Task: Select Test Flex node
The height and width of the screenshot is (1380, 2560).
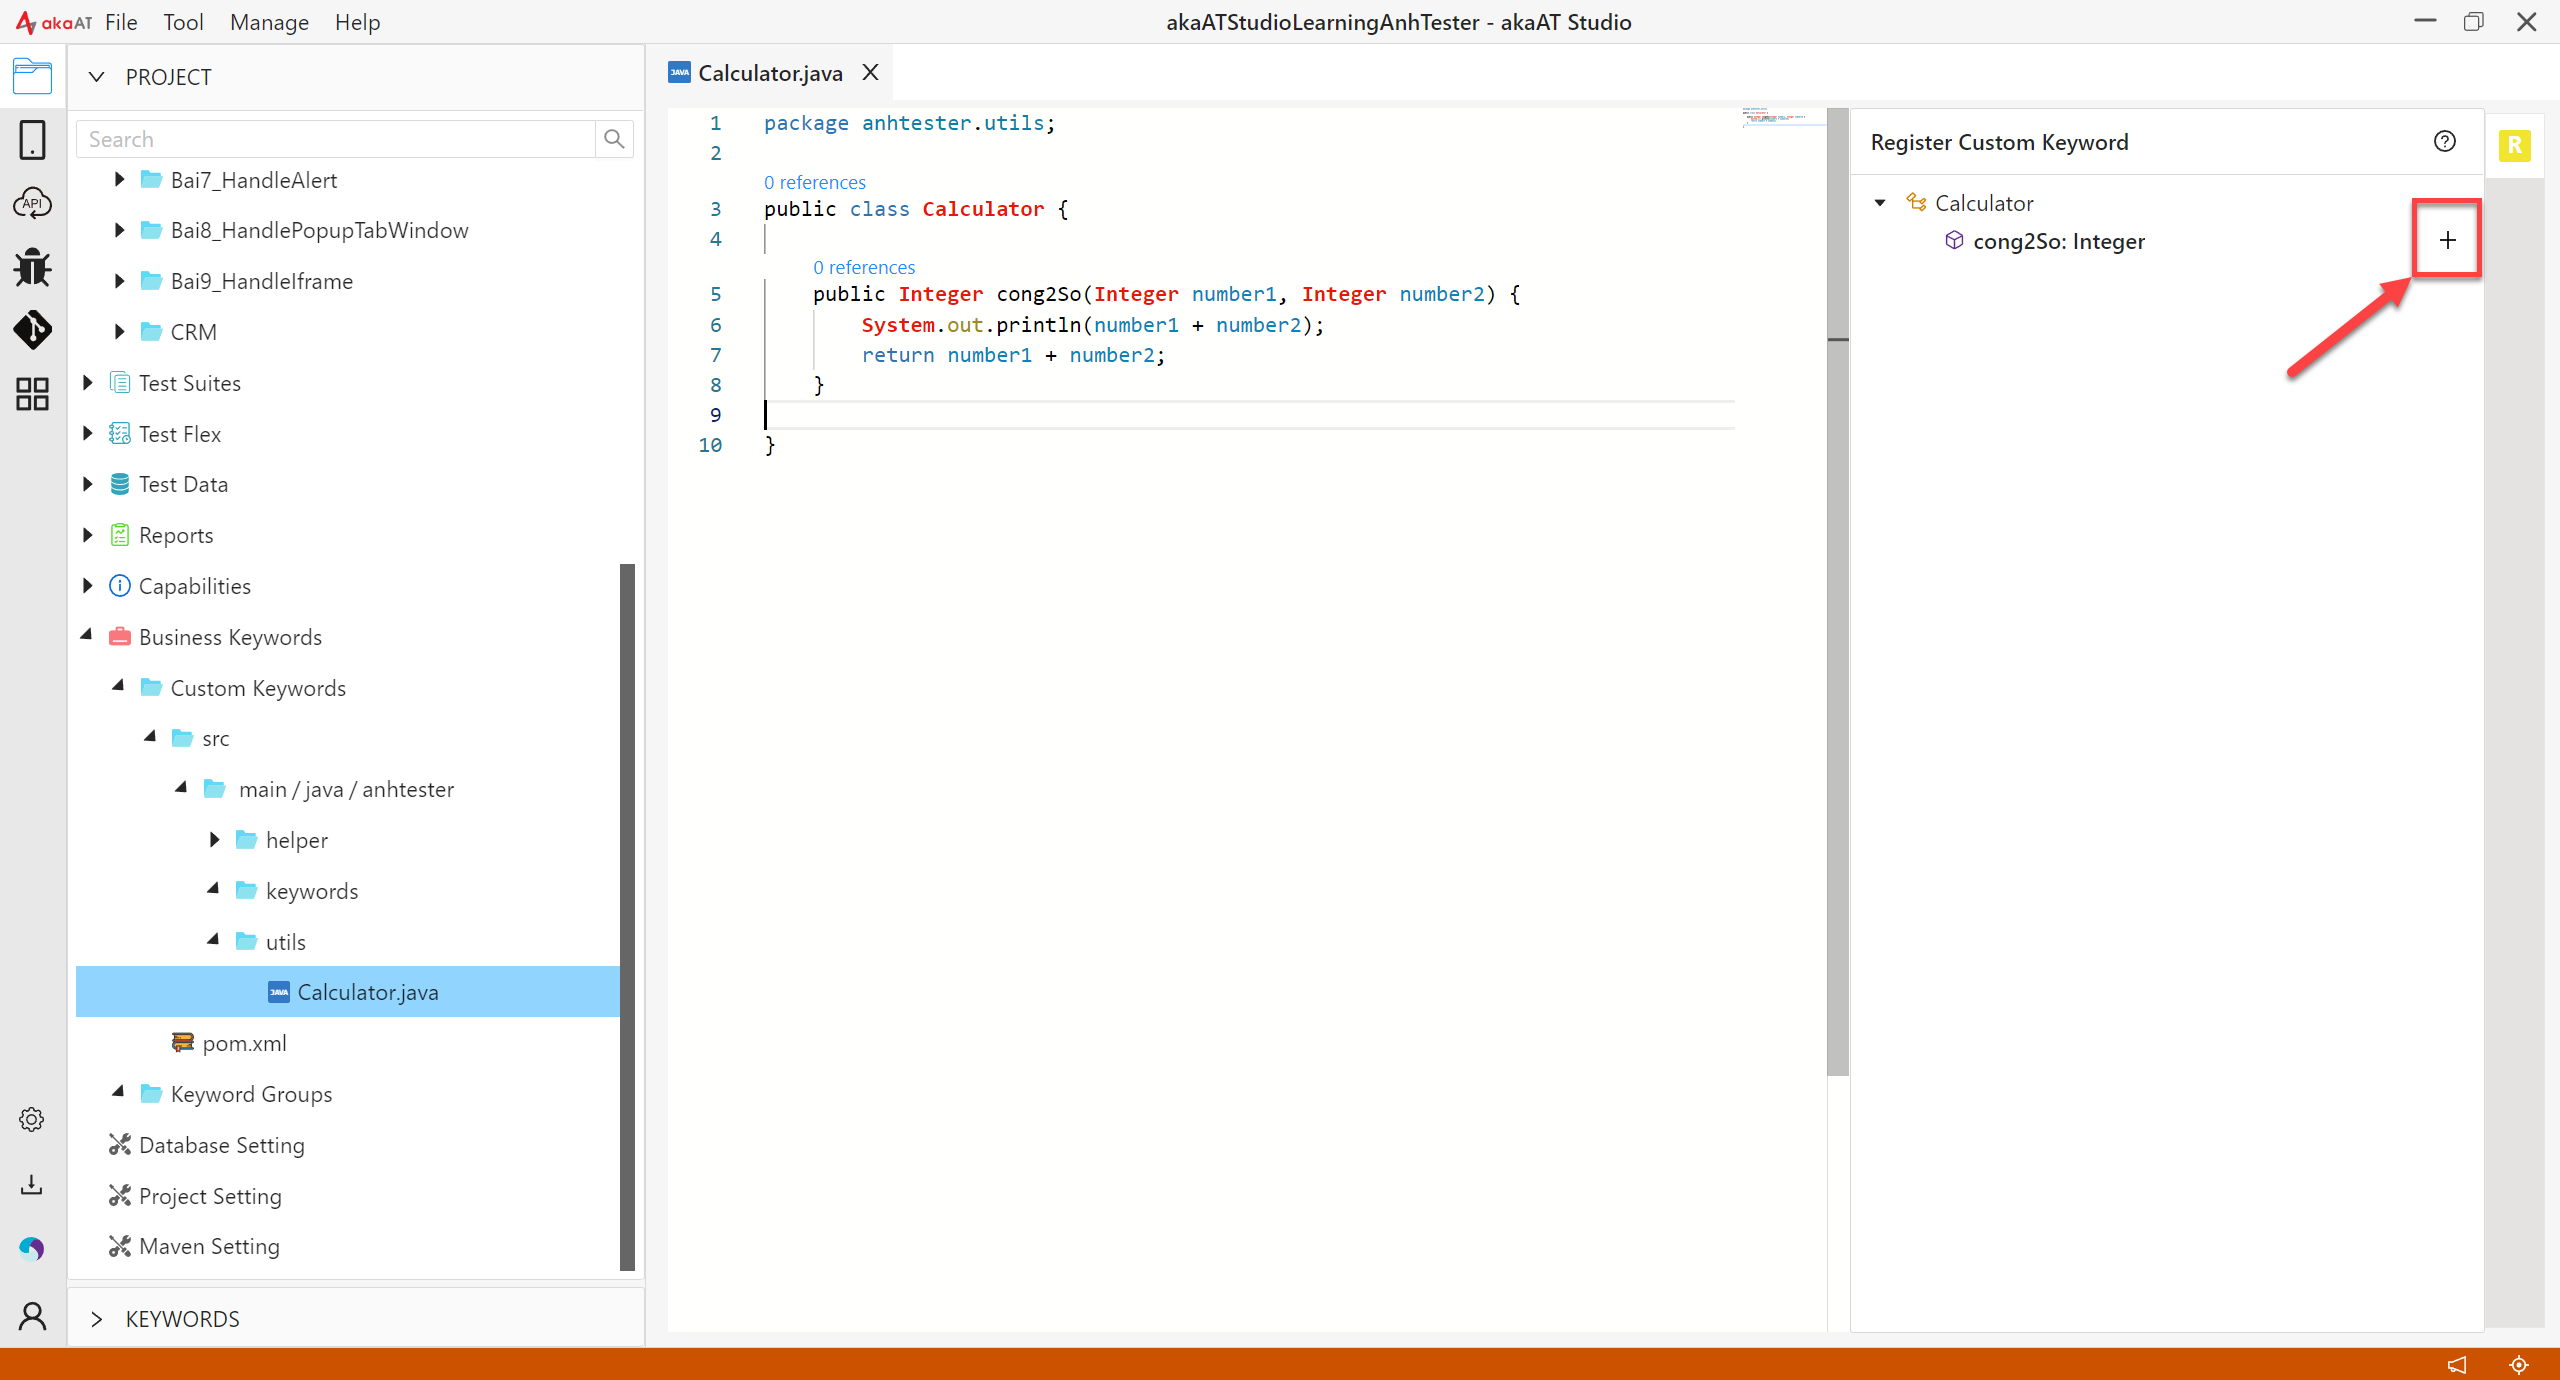Action: click(180, 433)
